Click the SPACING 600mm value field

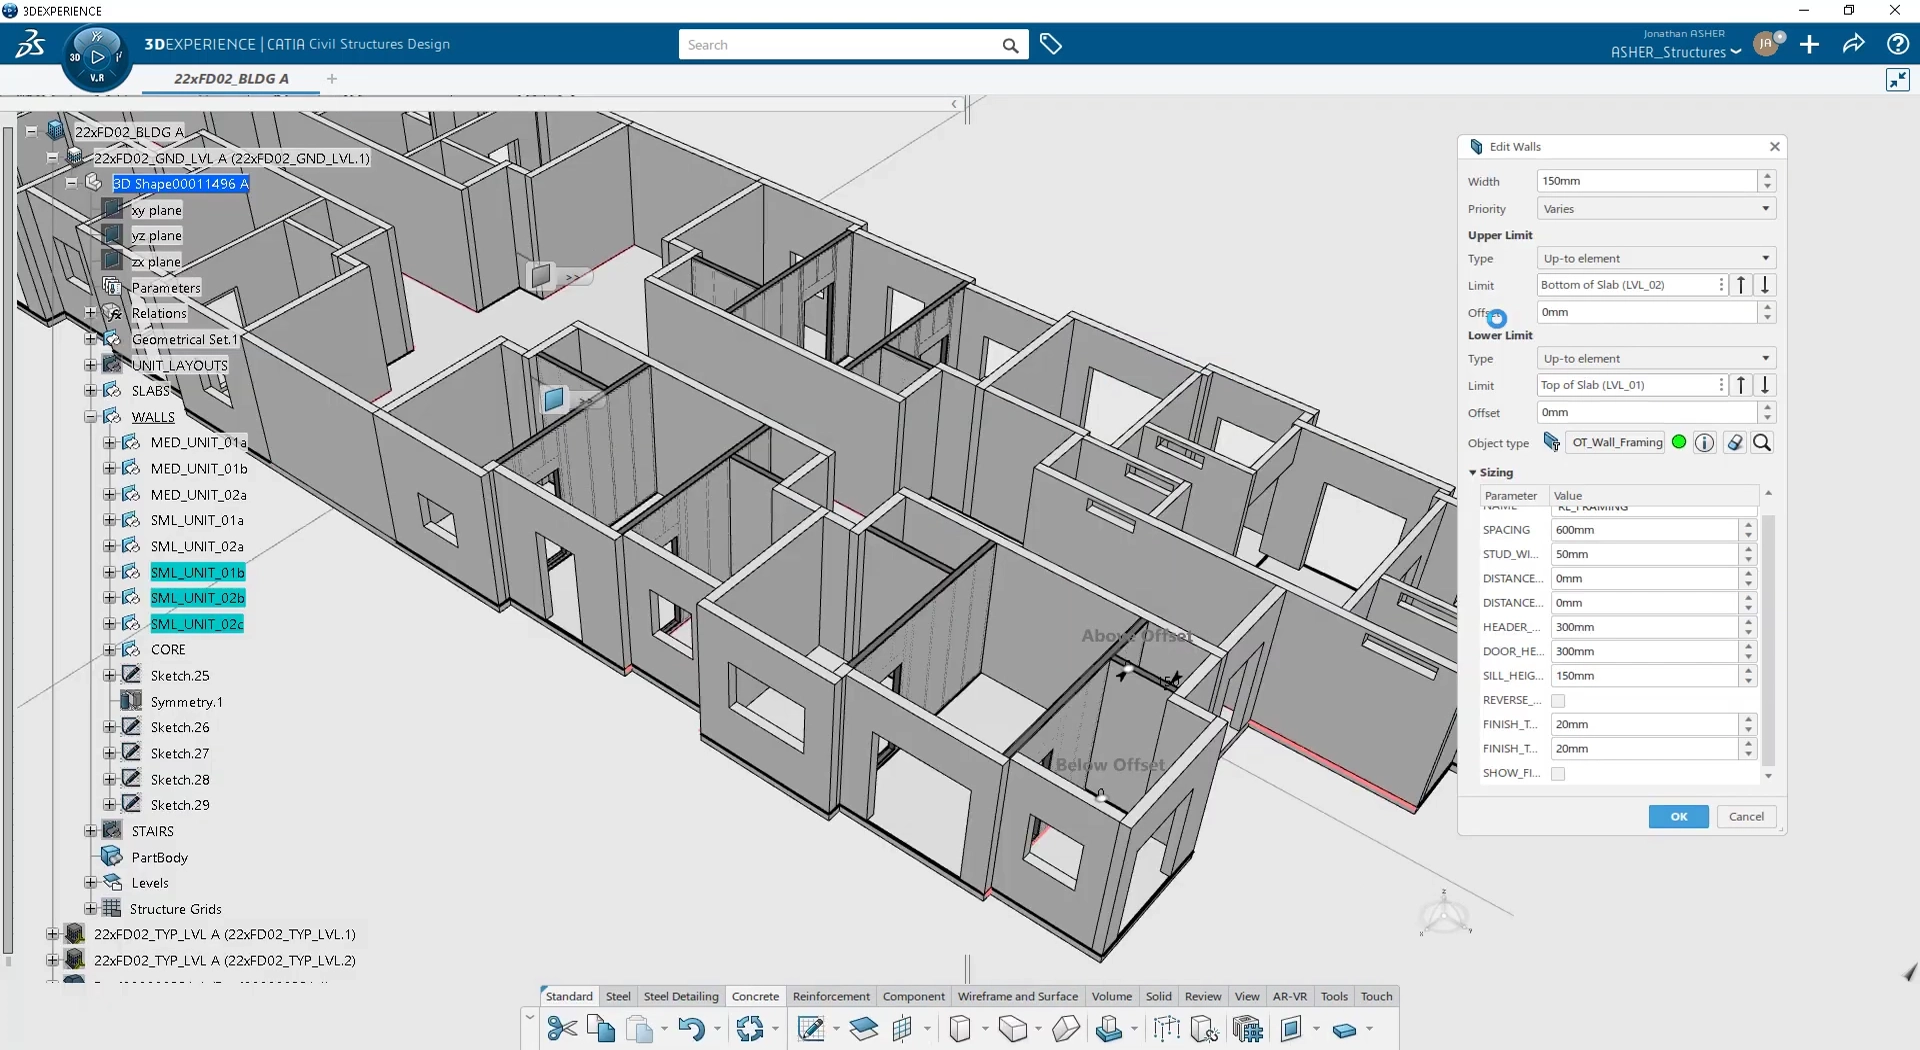[x=1645, y=530]
